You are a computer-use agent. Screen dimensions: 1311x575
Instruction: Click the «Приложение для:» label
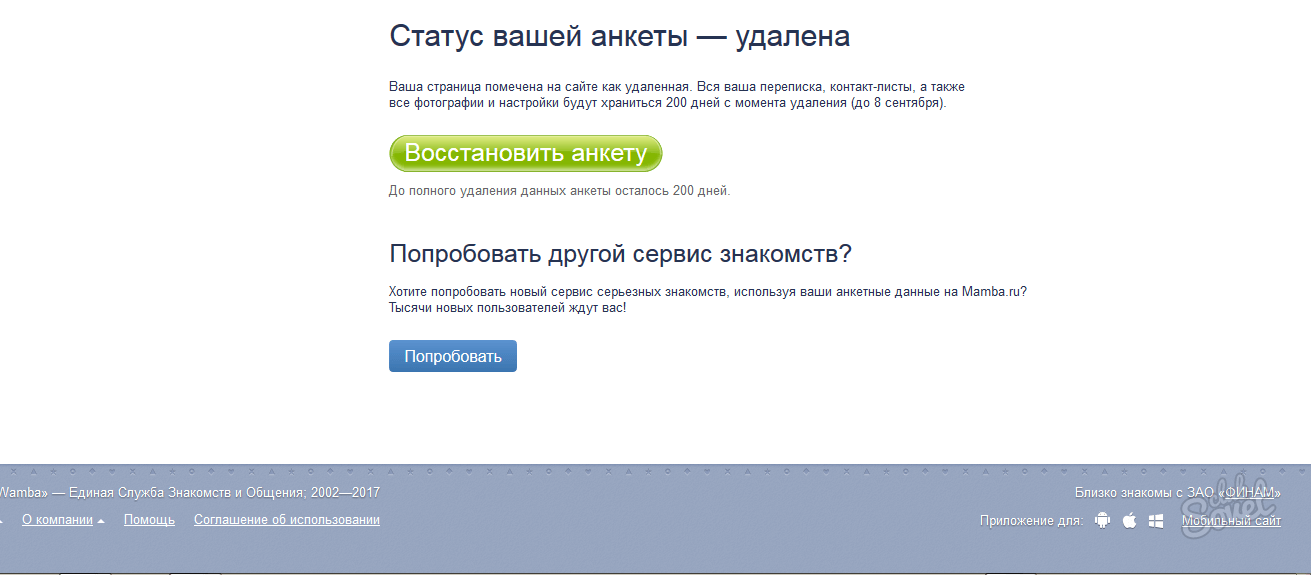pos(1031,520)
